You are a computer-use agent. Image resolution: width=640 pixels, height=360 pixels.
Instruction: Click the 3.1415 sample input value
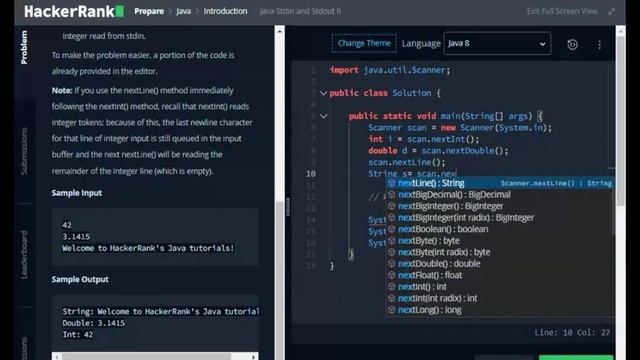76,237
